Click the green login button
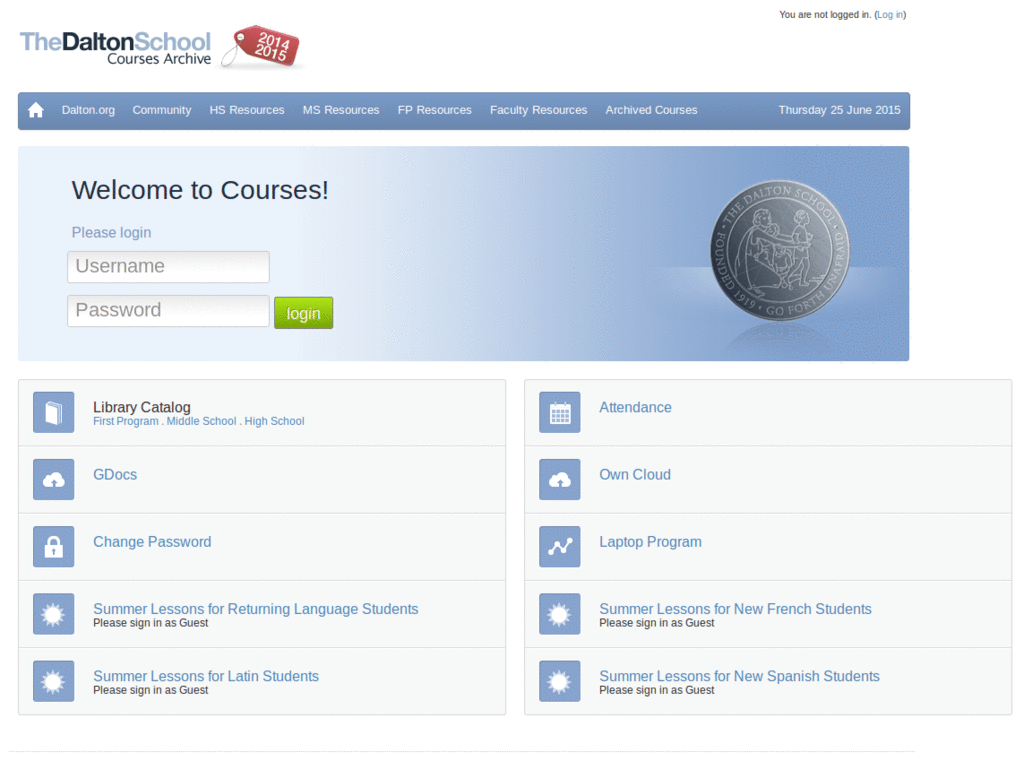This screenshot has width=1024, height=768. 304,313
